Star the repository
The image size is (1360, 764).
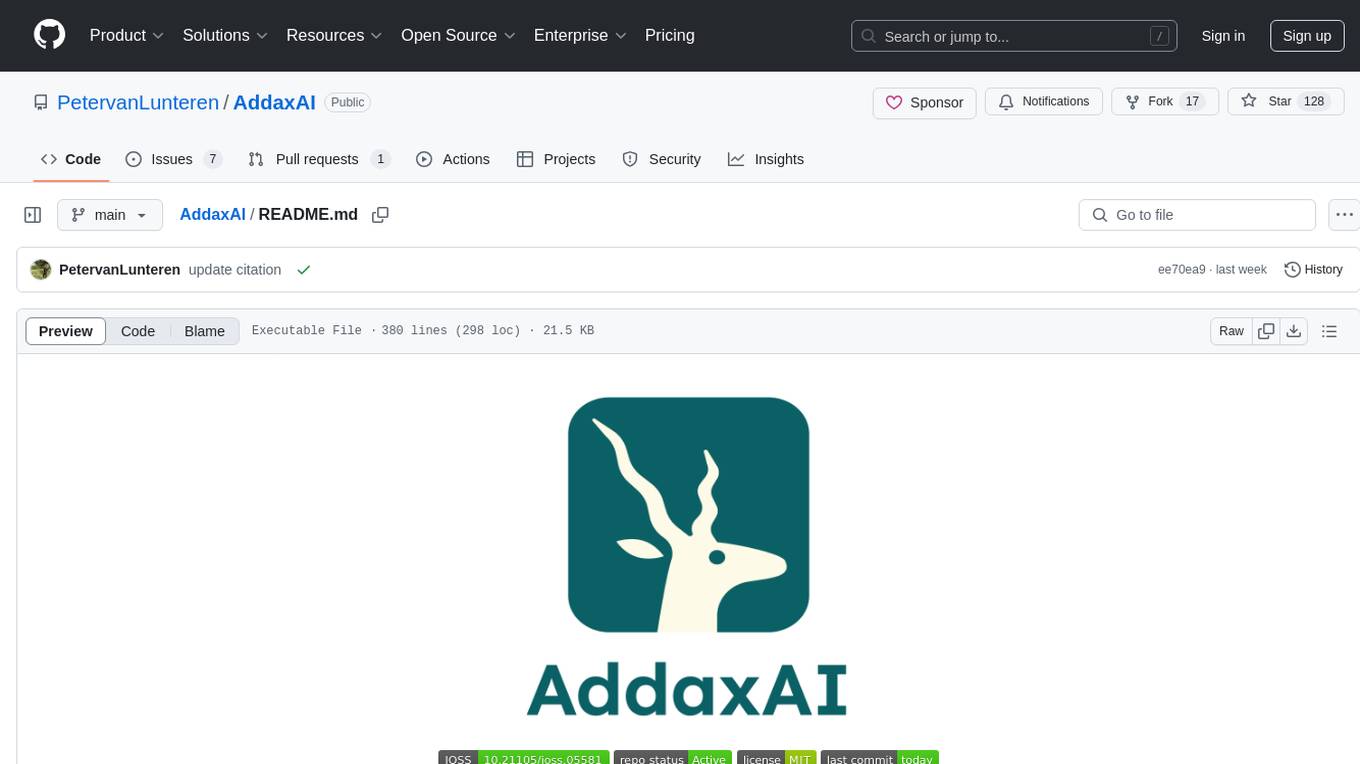point(1286,102)
